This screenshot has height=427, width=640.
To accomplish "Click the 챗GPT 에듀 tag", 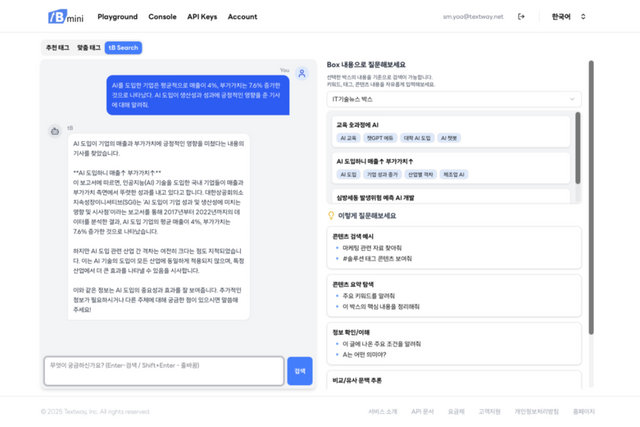I will pyautogui.click(x=380, y=138).
